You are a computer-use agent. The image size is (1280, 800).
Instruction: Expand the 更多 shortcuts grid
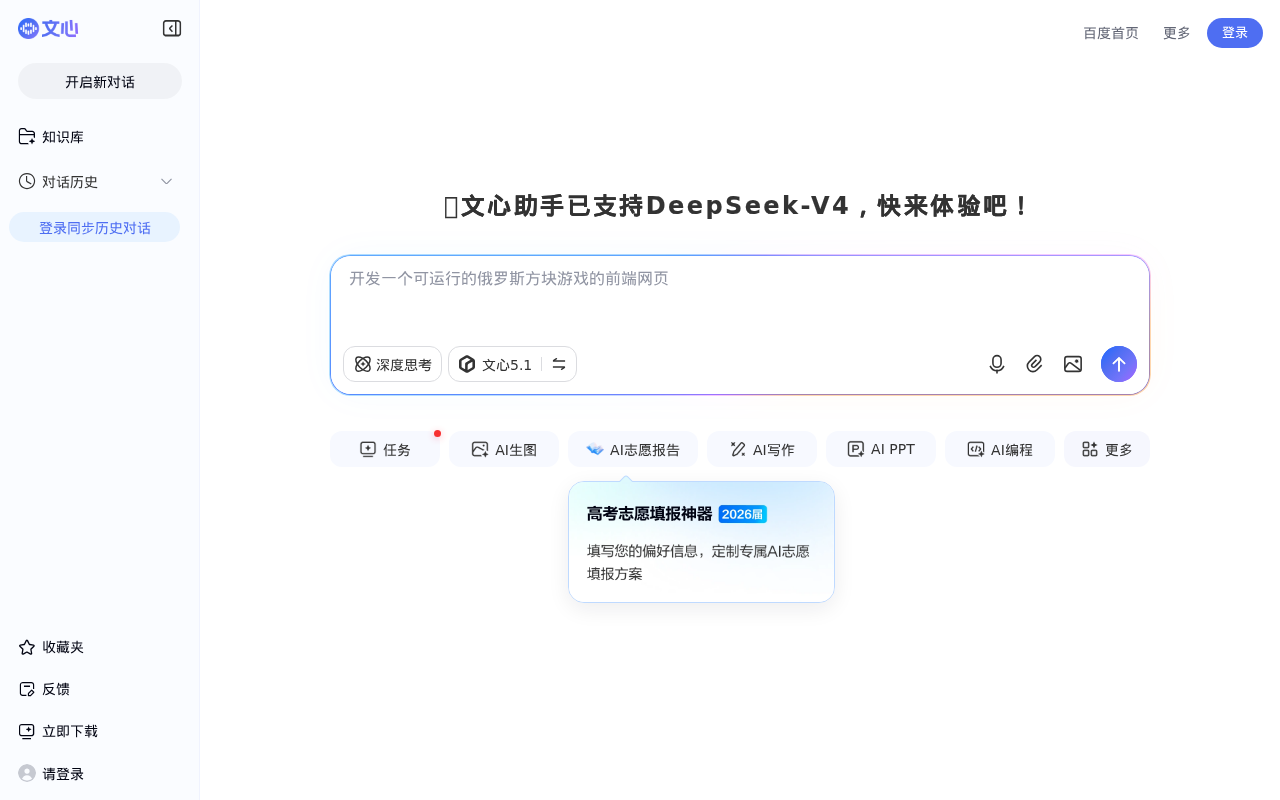click(x=1107, y=449)
